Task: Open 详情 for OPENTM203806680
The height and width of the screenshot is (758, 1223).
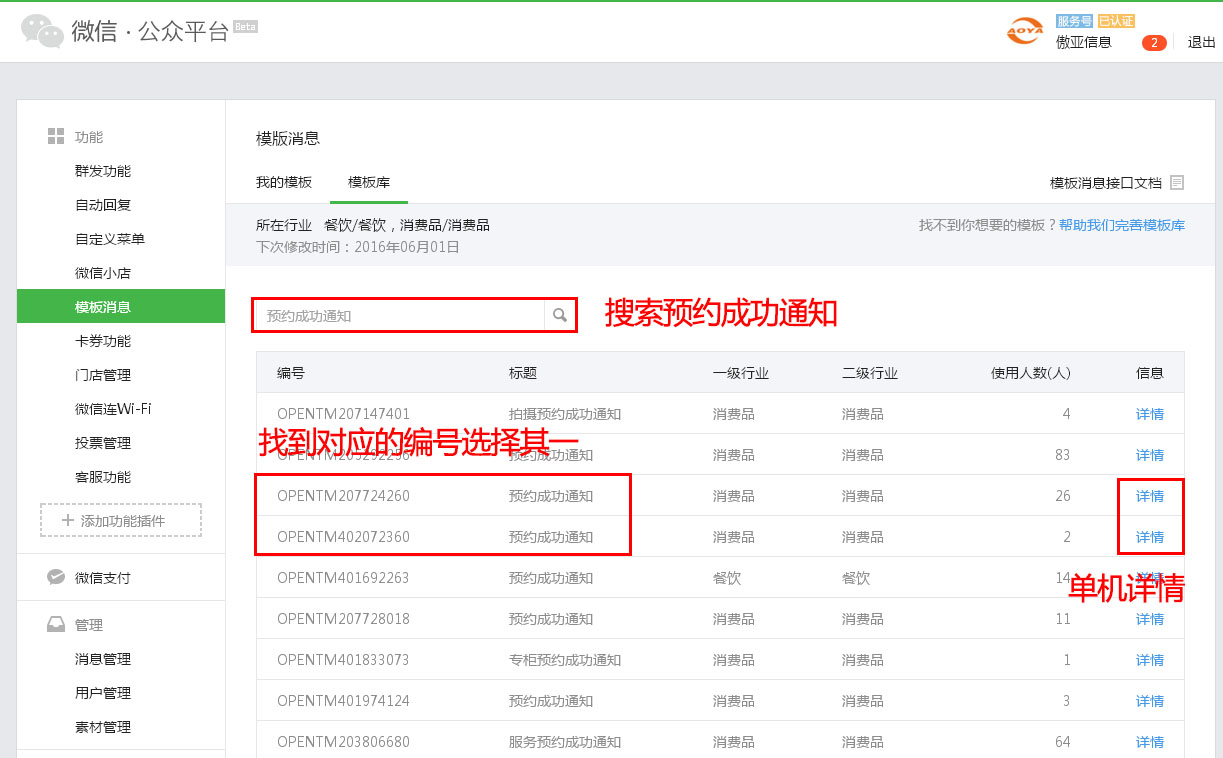Action: (x=1149, y=743)
